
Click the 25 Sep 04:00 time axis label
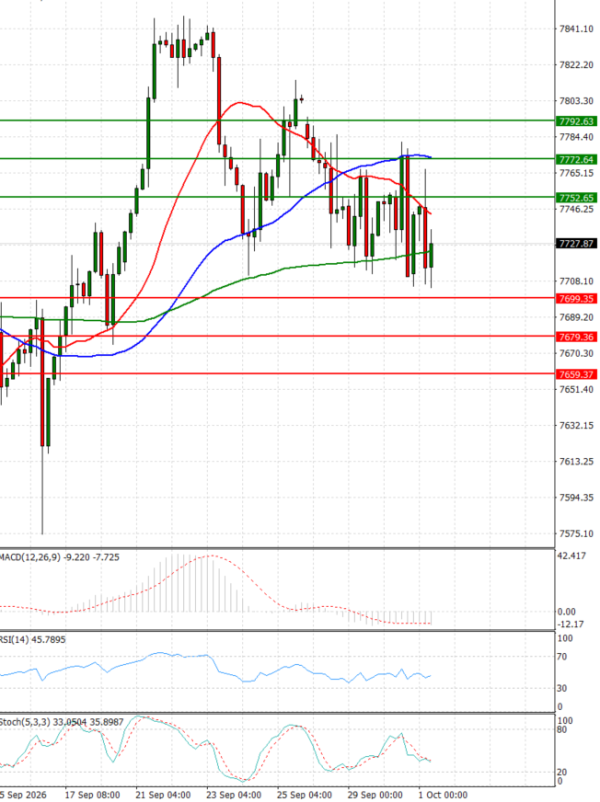(x=304, y=795)
